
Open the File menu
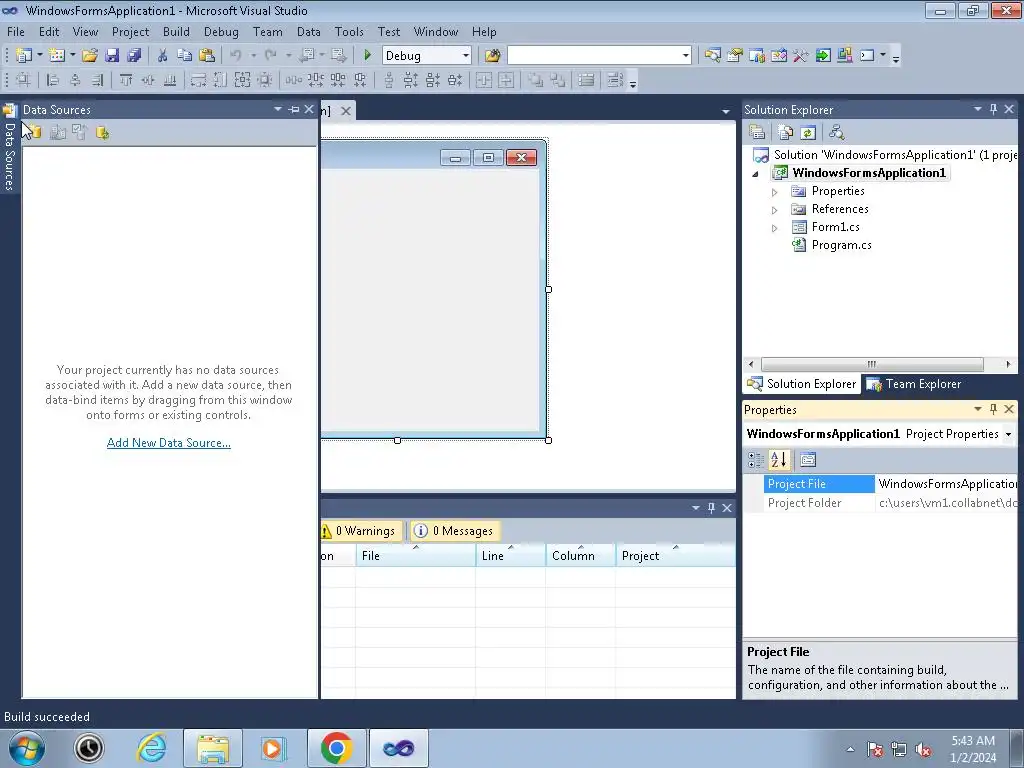click(16, 31)
